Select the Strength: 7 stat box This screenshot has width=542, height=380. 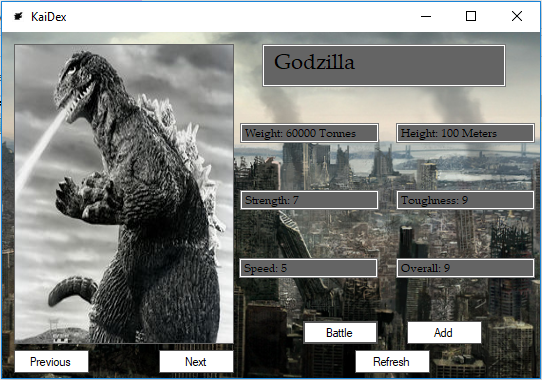(x=309, y=200)
